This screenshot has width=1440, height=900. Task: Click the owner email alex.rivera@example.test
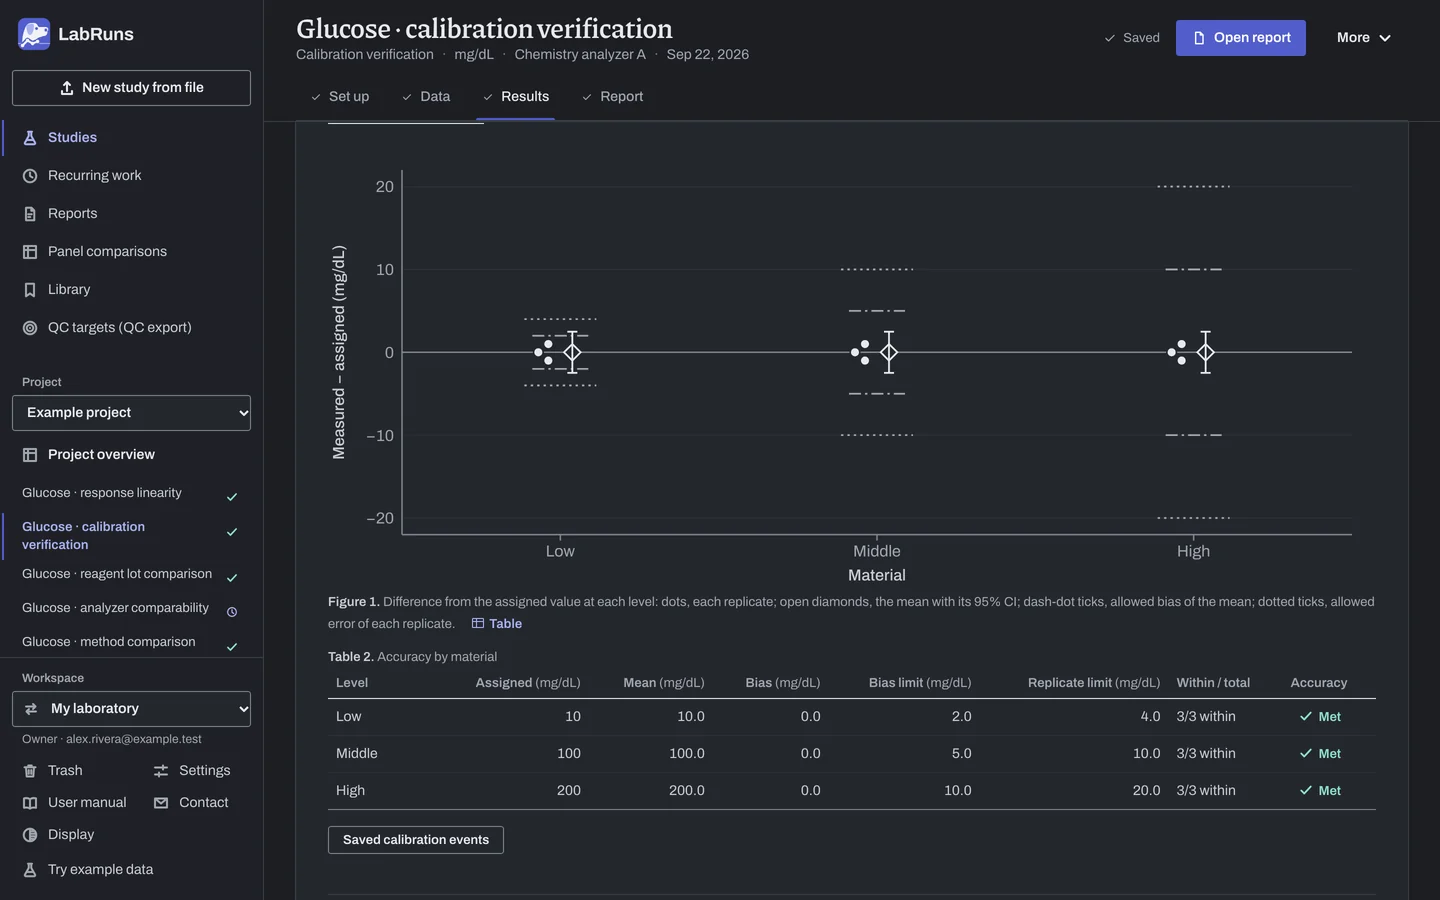coord(134,739)
